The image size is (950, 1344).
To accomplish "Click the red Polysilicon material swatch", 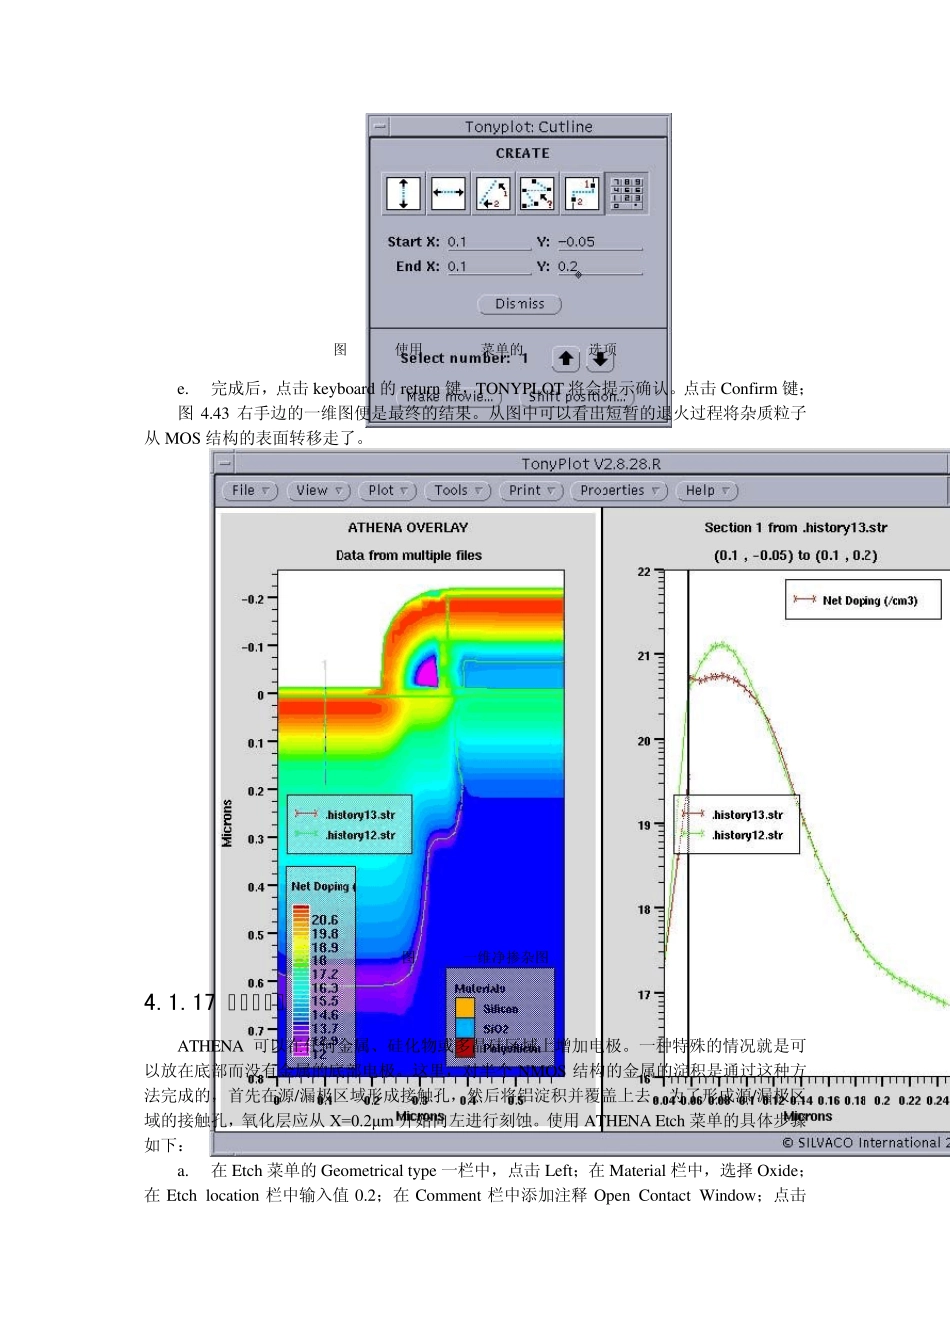I will click(465, 1048).
